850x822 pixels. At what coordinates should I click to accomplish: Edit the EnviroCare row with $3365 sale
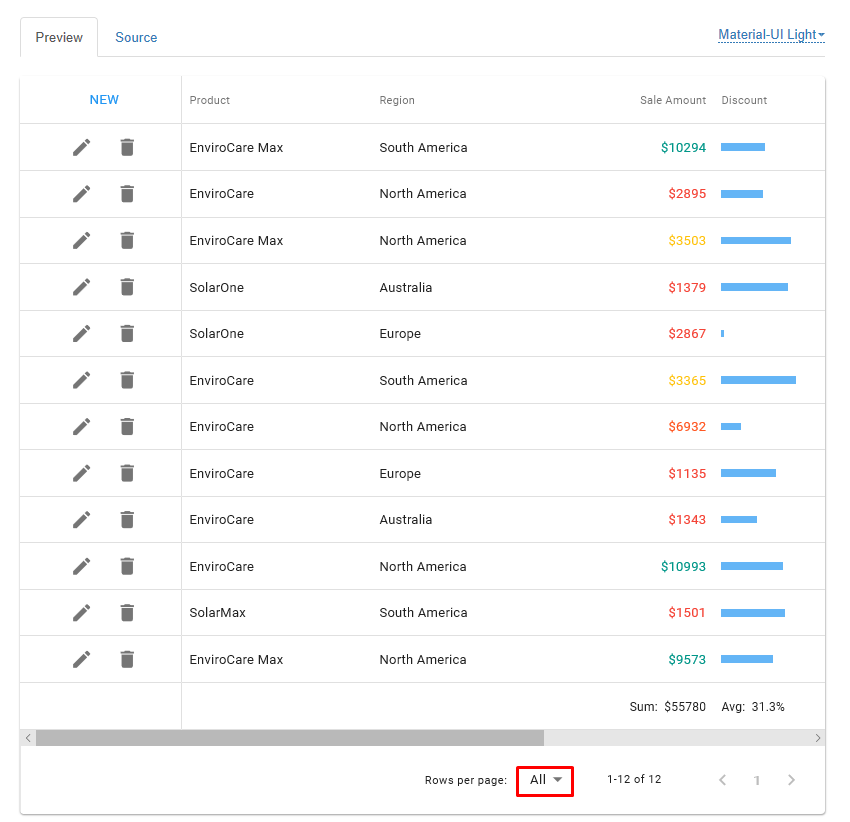point(81,380)
